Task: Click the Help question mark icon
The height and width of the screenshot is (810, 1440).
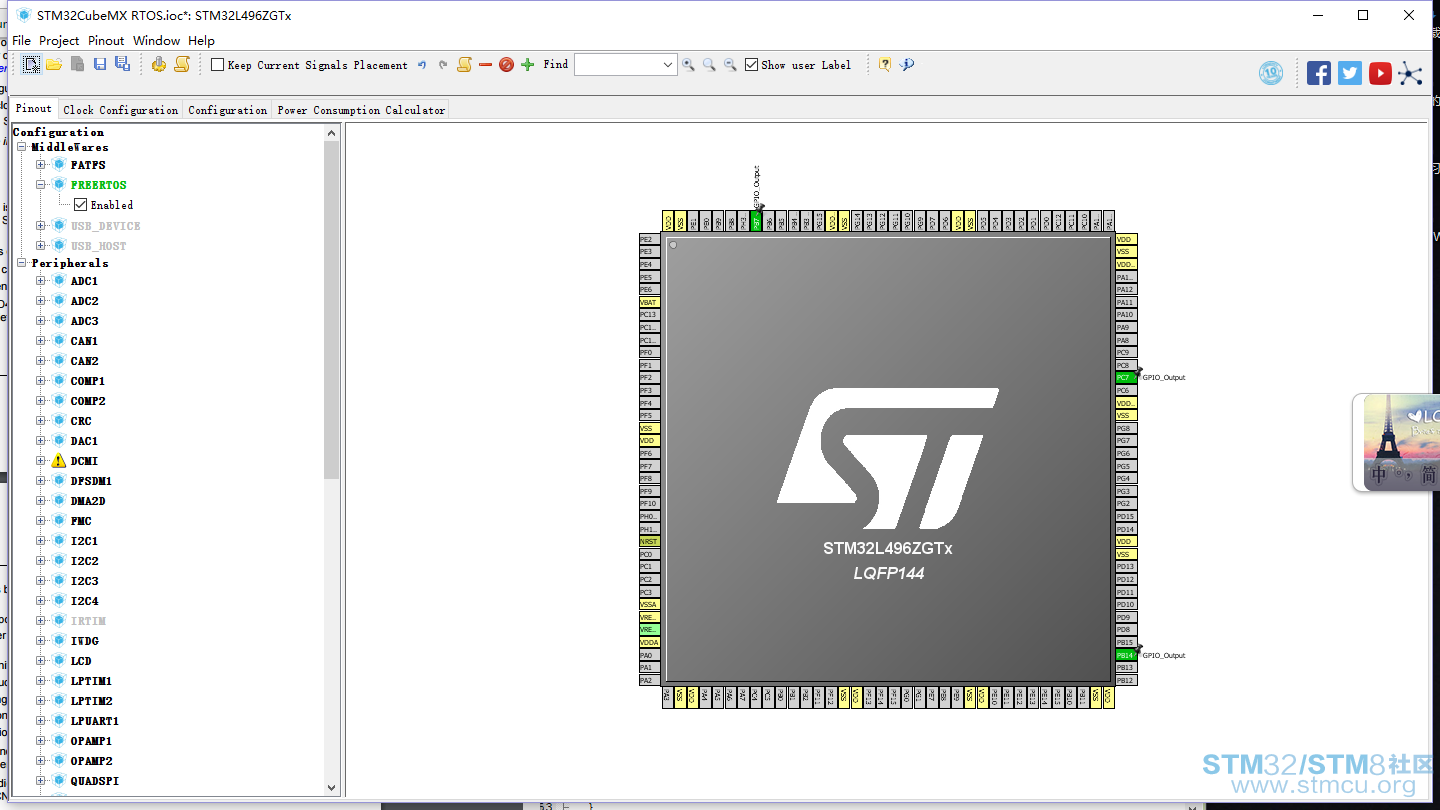Action: 885,65
